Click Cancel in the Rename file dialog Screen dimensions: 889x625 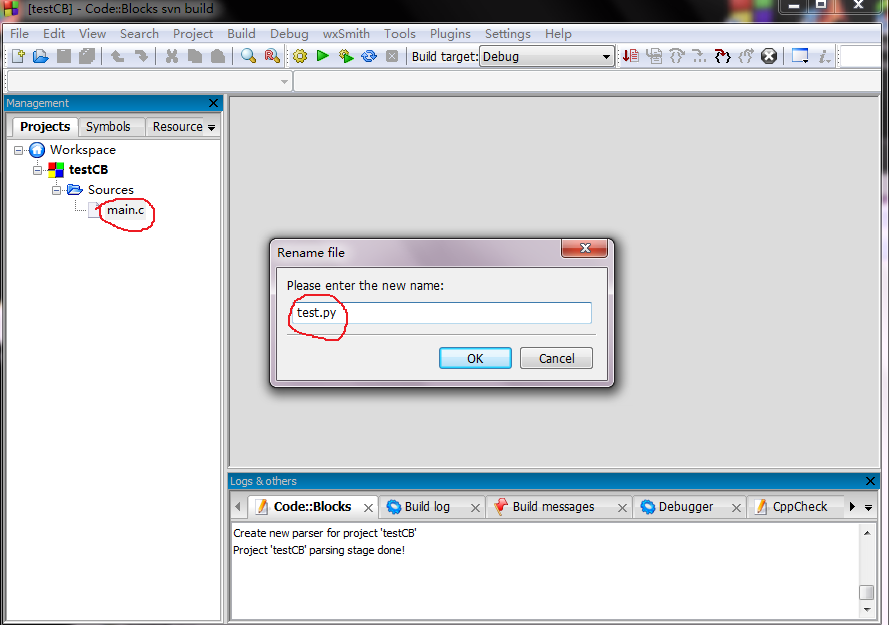pos(556,358)
